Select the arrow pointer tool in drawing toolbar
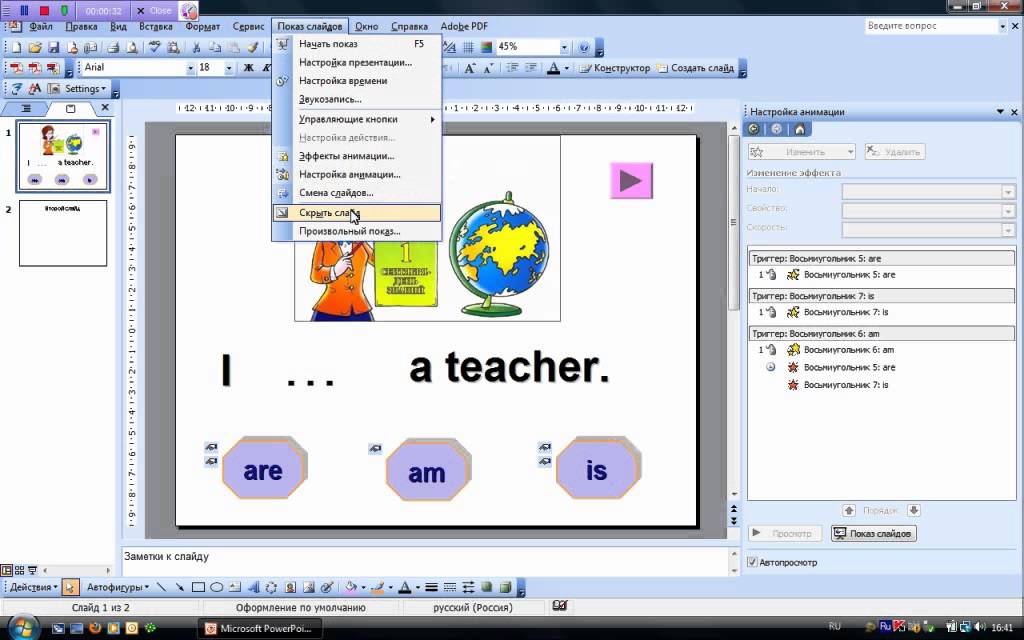This screenshot has width=1024, height=640. coord(70,587)
